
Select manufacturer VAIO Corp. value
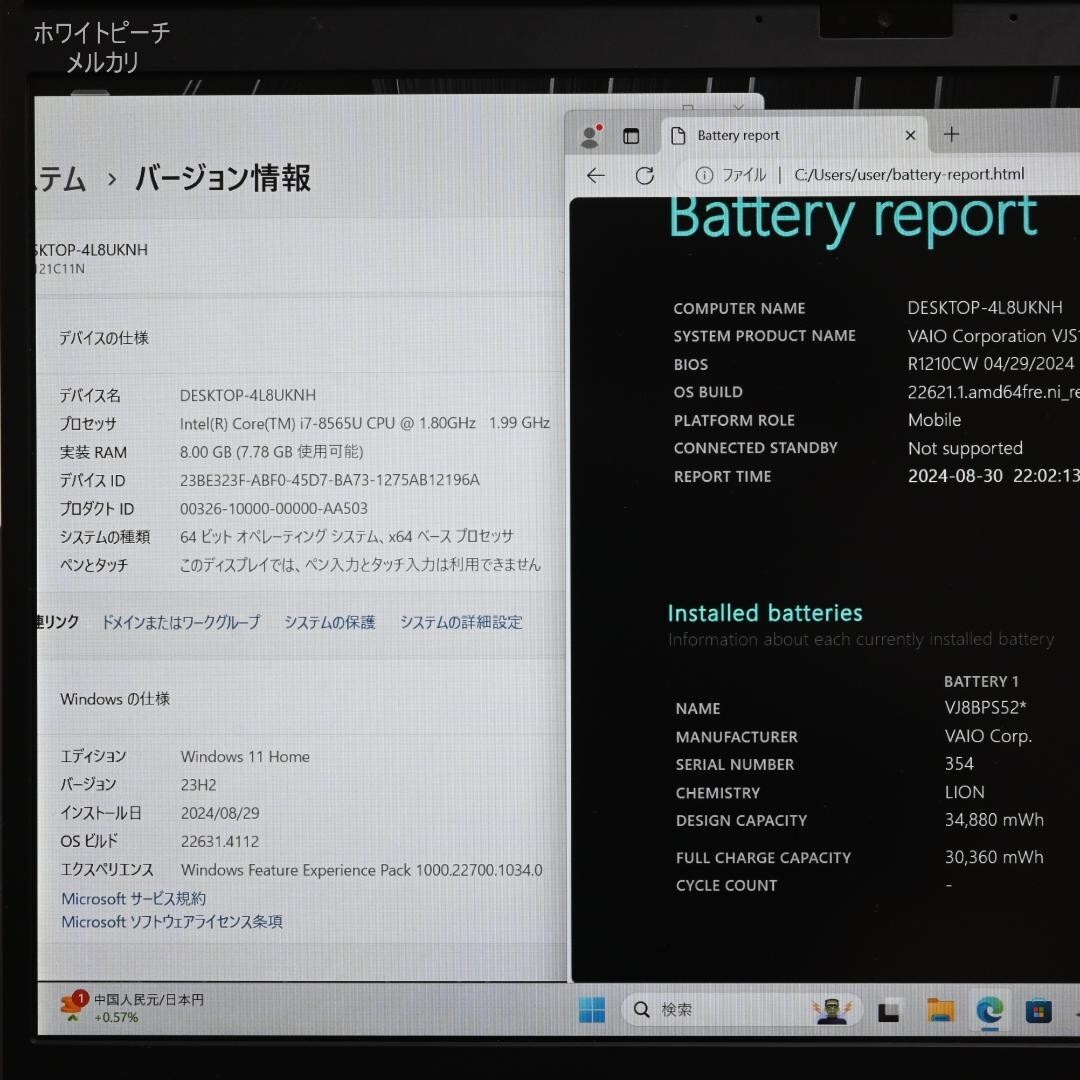988,736
